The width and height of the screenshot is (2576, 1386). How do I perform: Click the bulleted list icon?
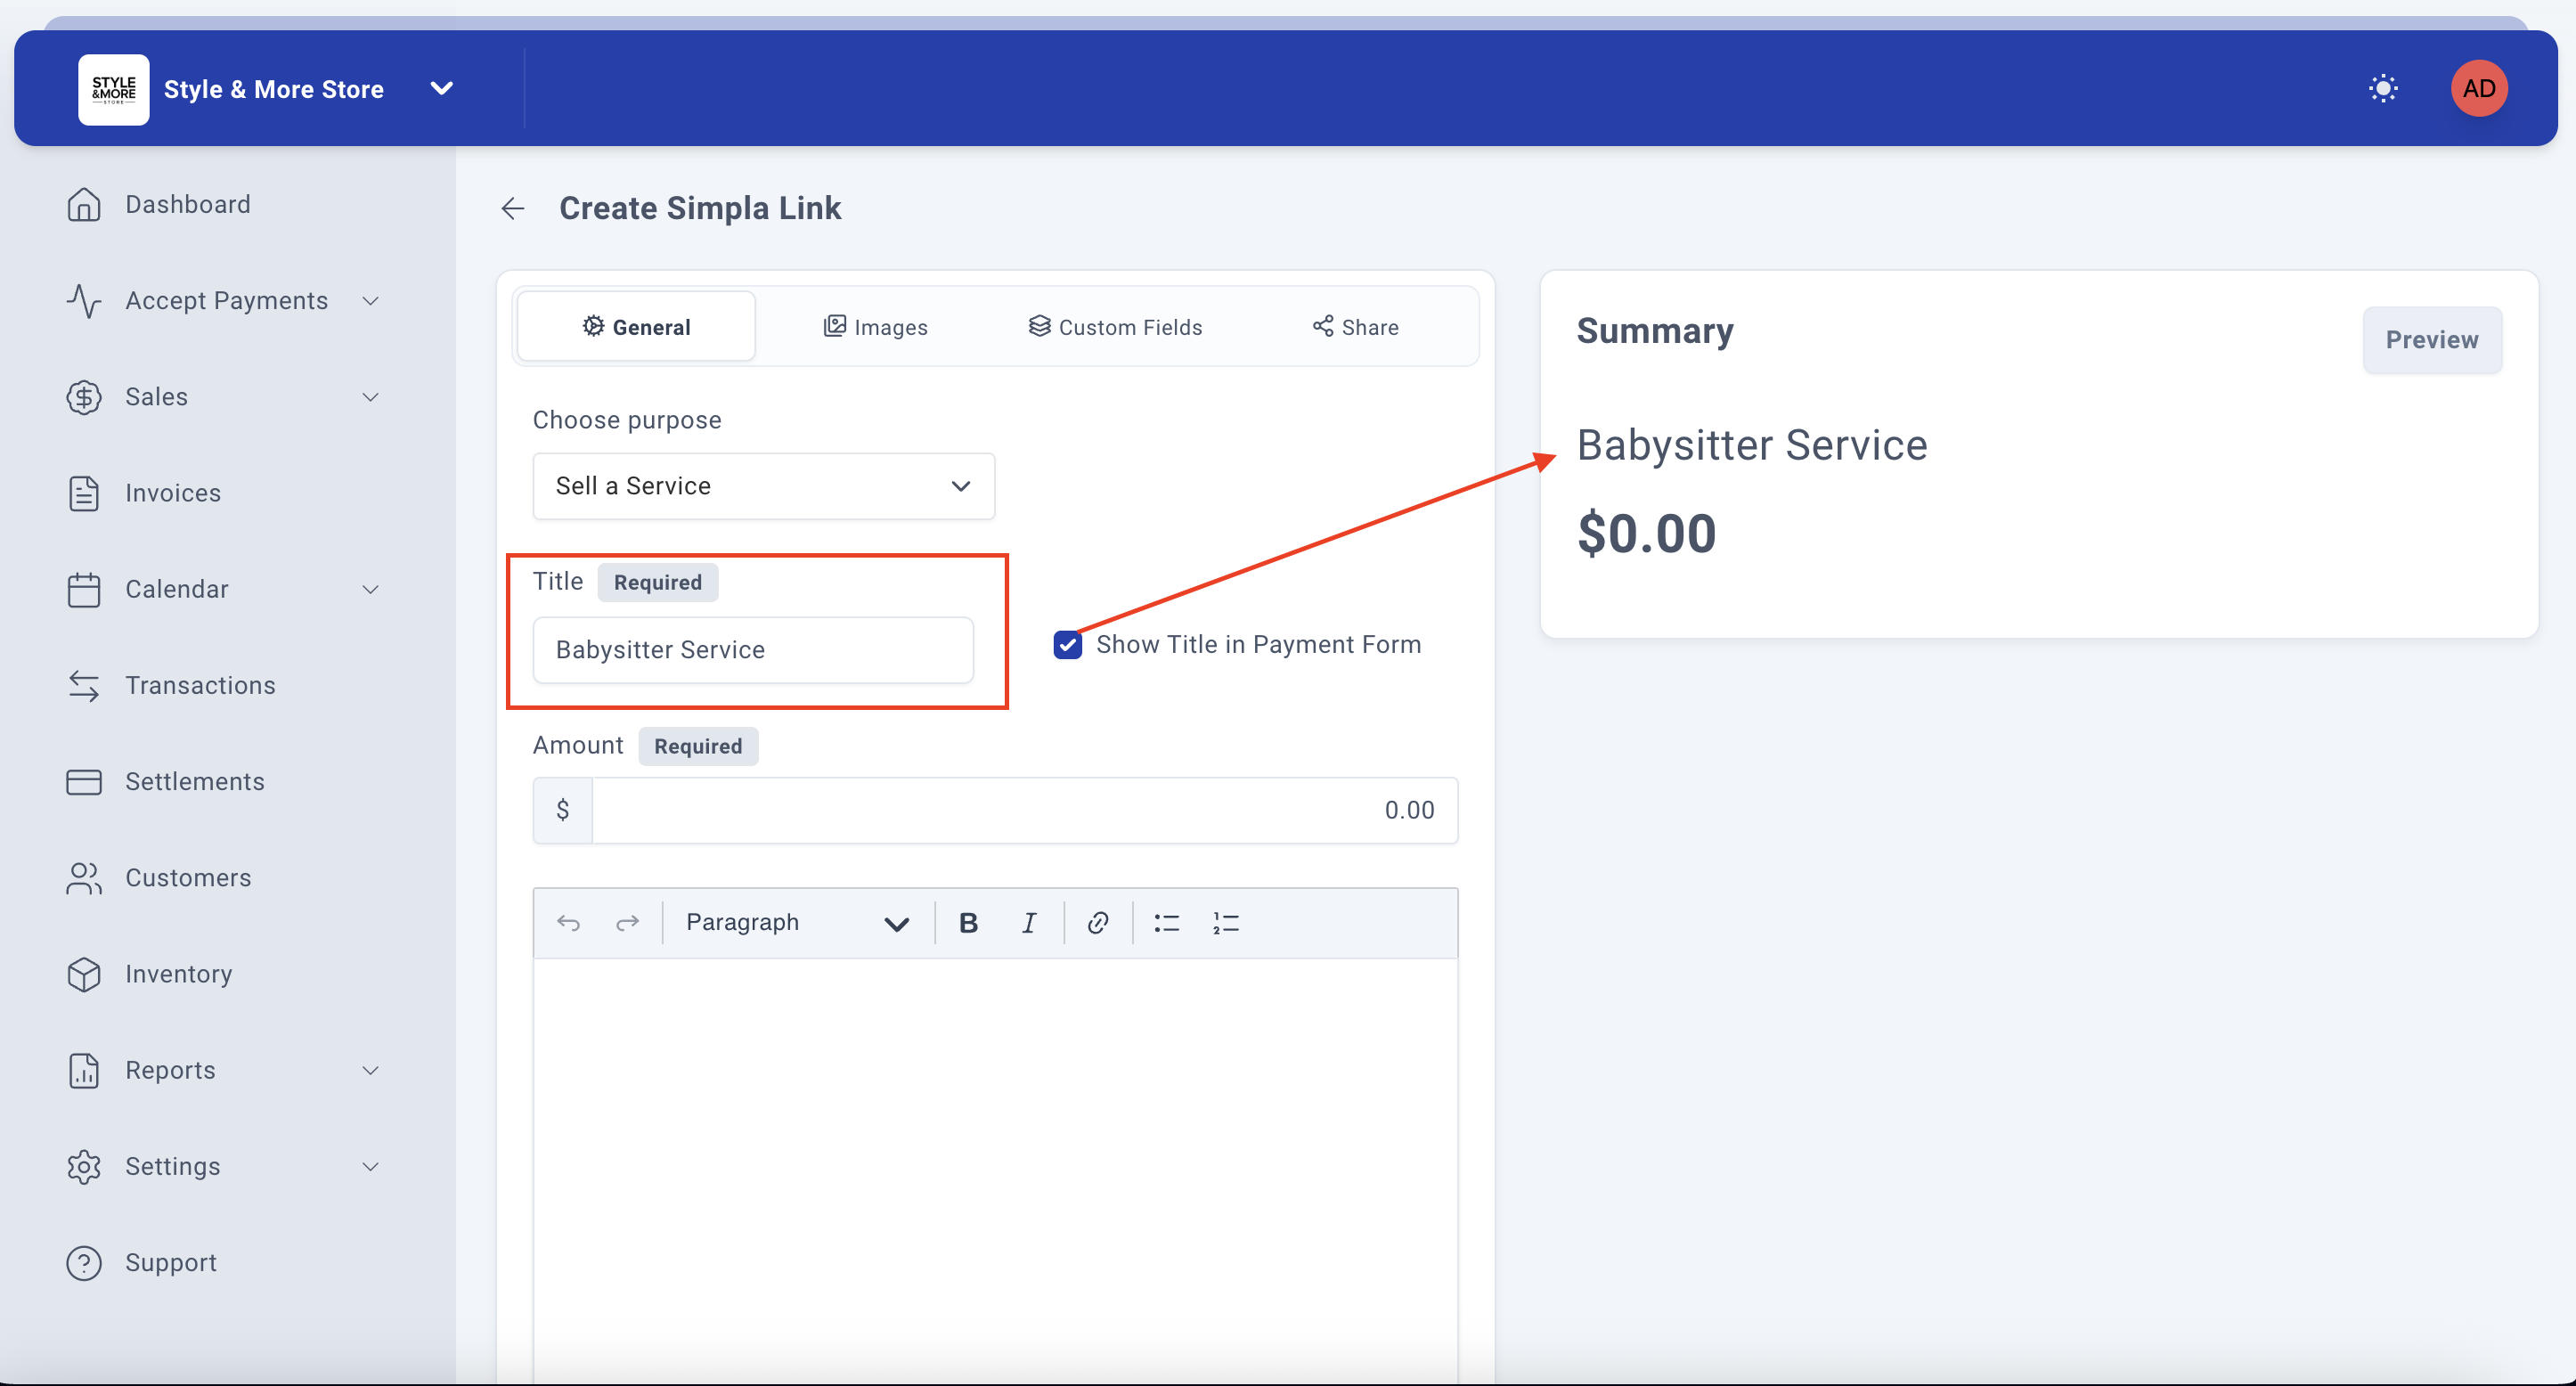pyautogui.click(x=1166, y=922)
